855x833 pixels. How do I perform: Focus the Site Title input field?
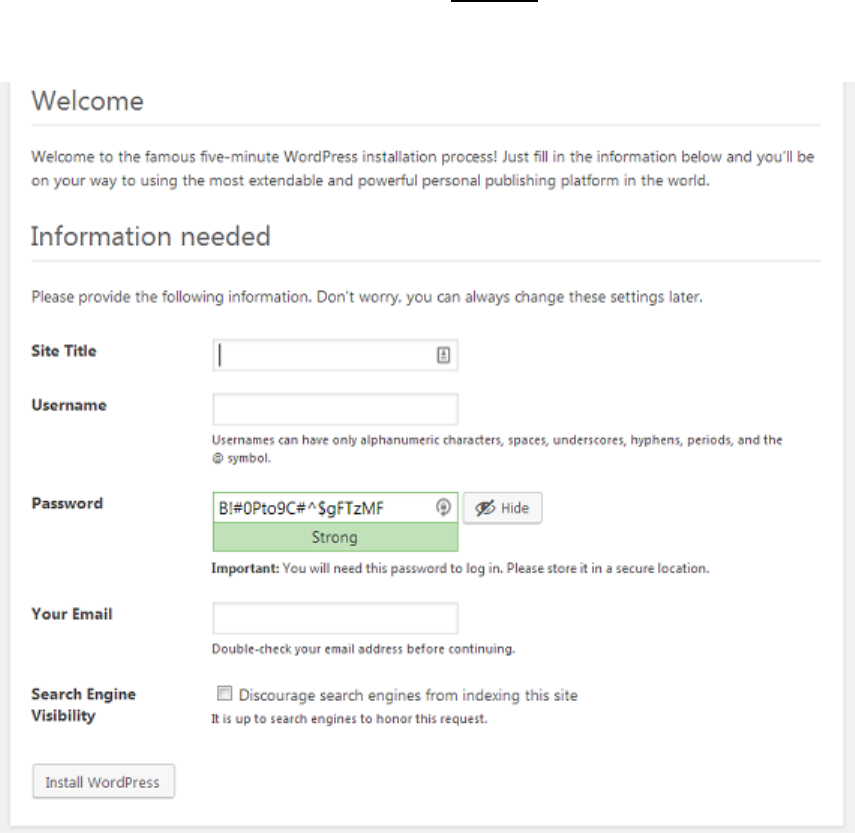[335, 355]
